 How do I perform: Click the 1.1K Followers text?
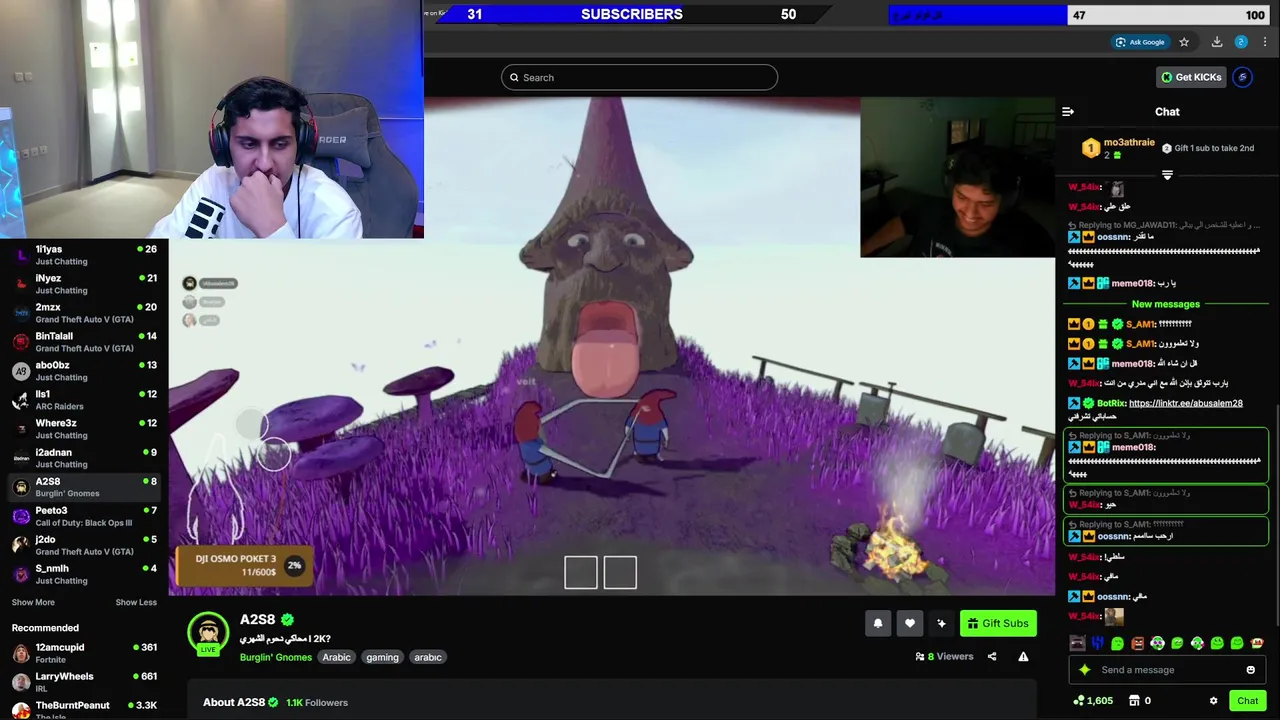[317, 702]
